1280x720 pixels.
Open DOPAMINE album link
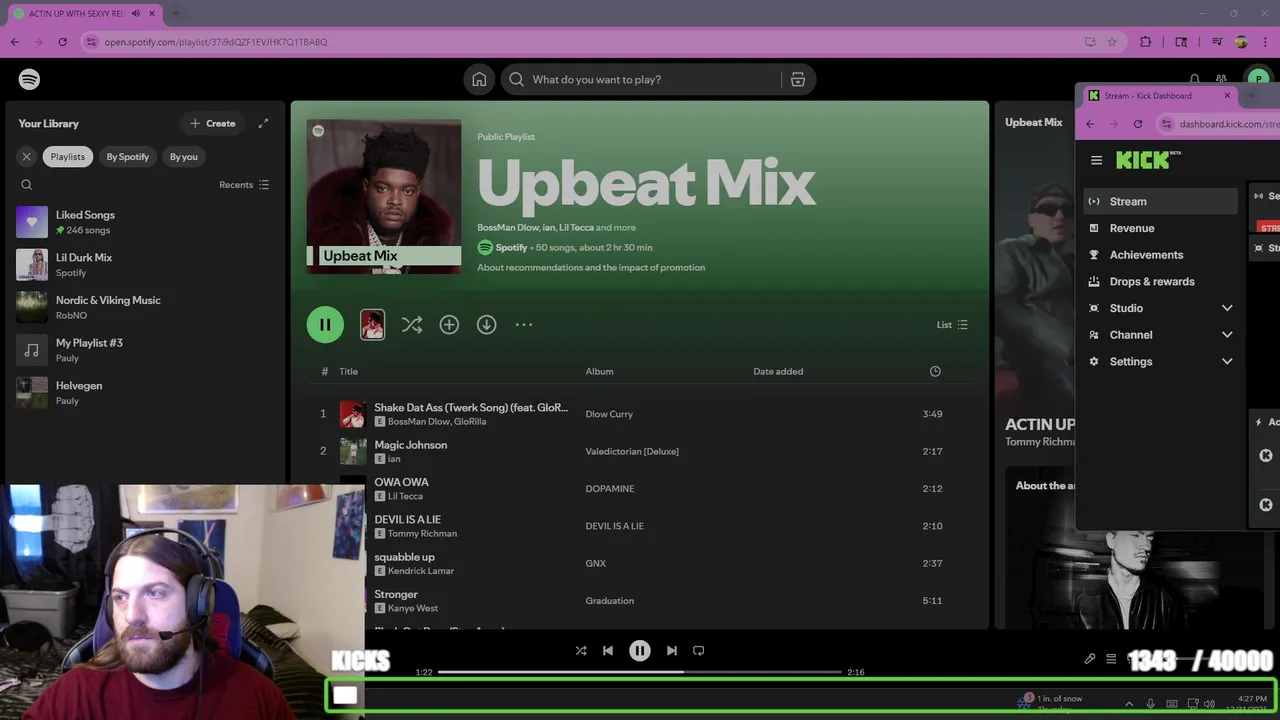[610, 489]
